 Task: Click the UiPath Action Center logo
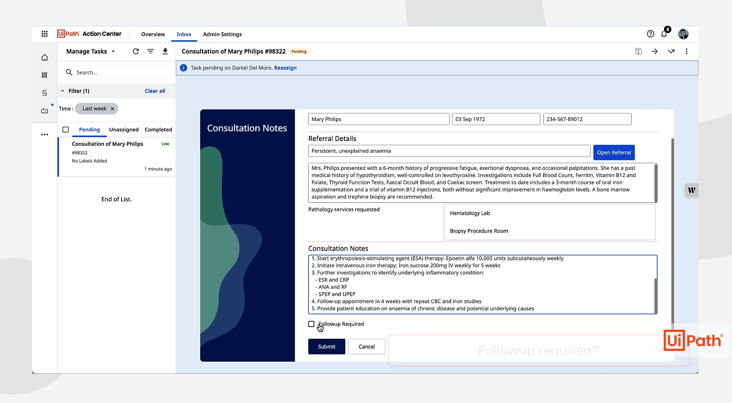(89, 34)
